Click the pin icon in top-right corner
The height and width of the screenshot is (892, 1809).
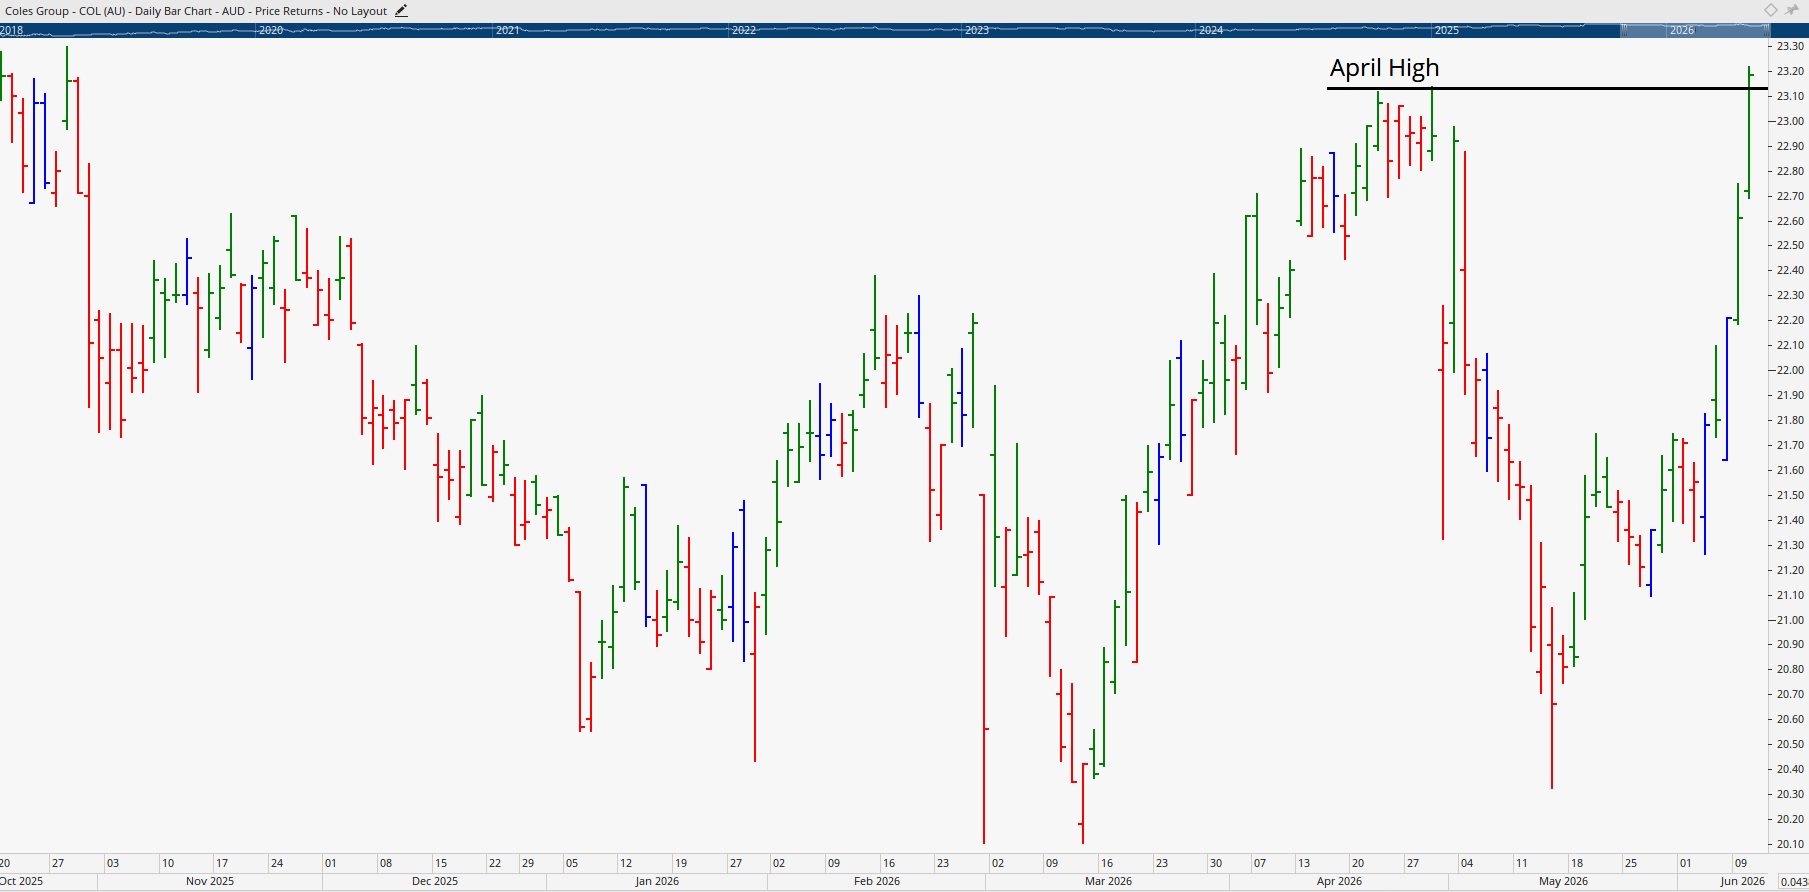[x=1792, y=10]
